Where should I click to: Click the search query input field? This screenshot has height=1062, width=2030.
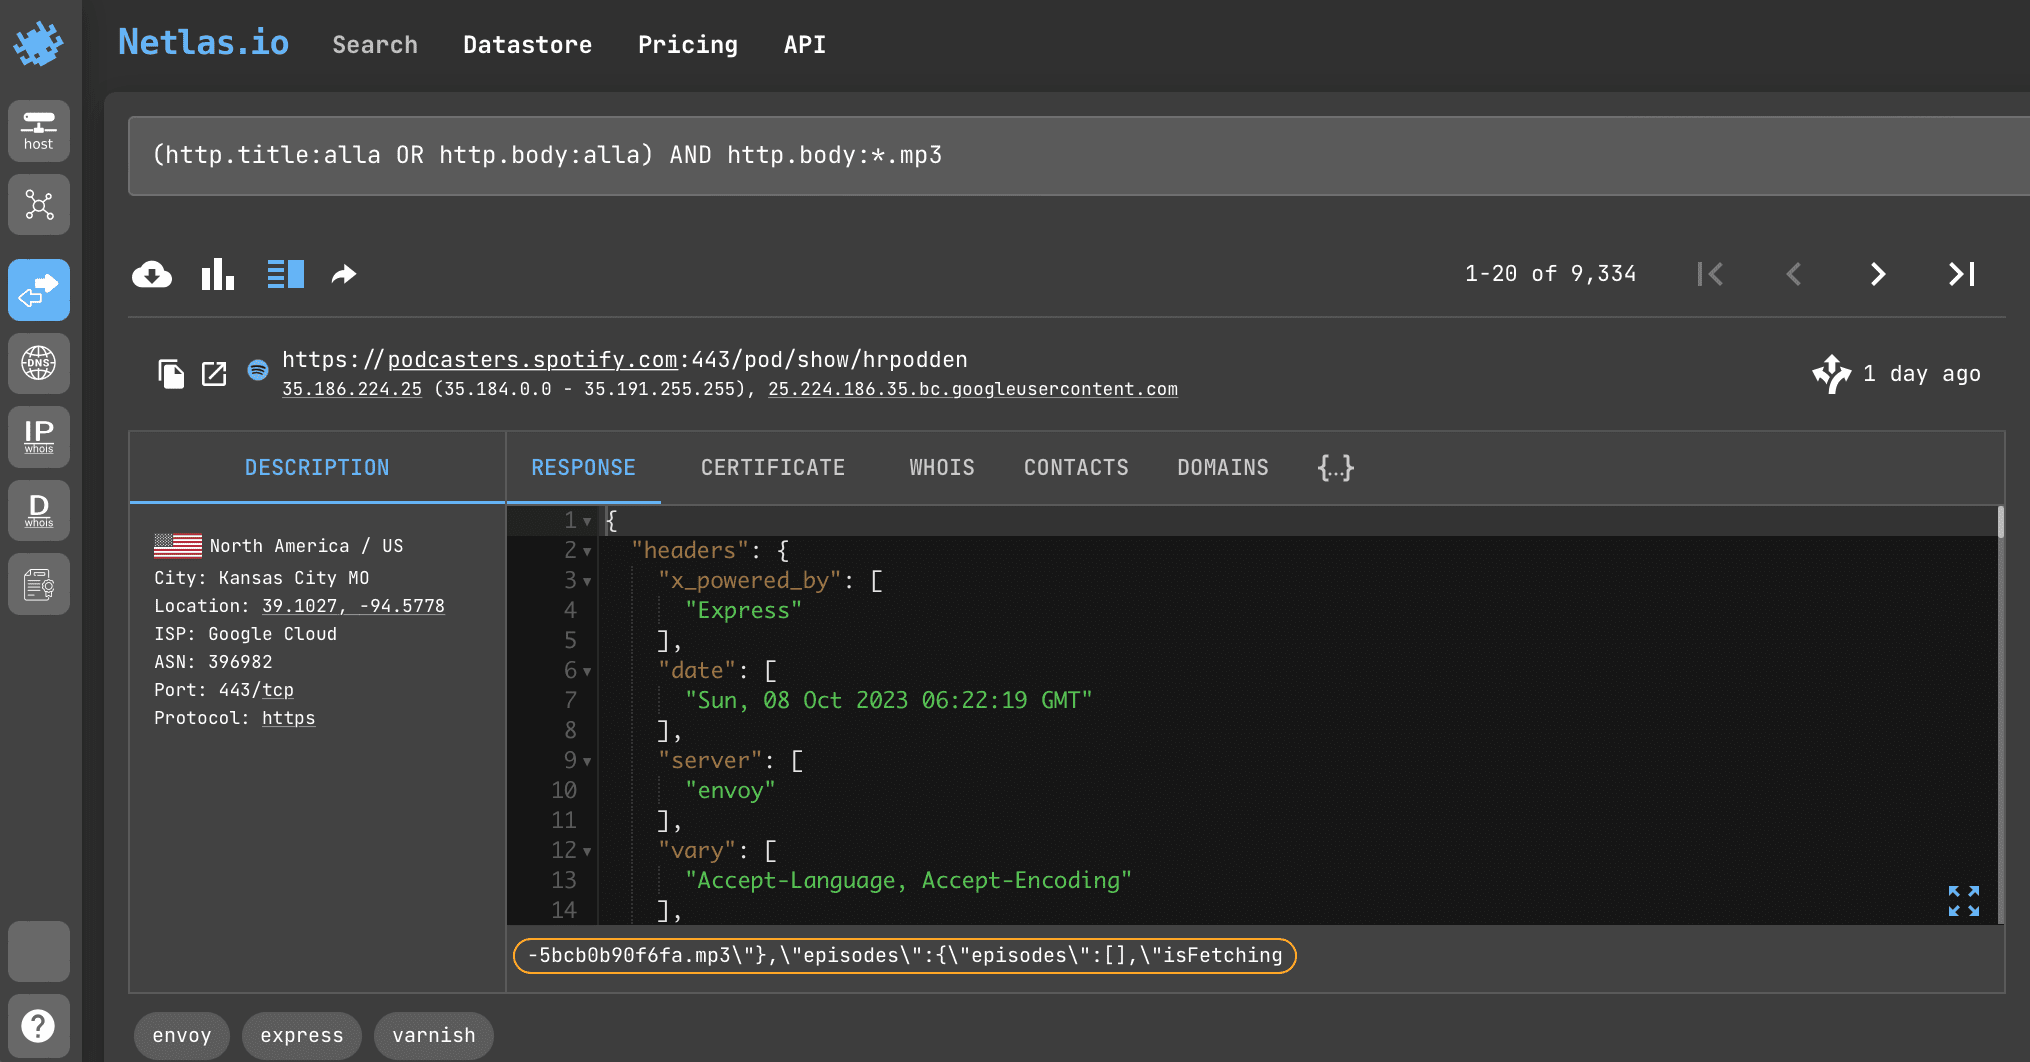(1078, 155)
